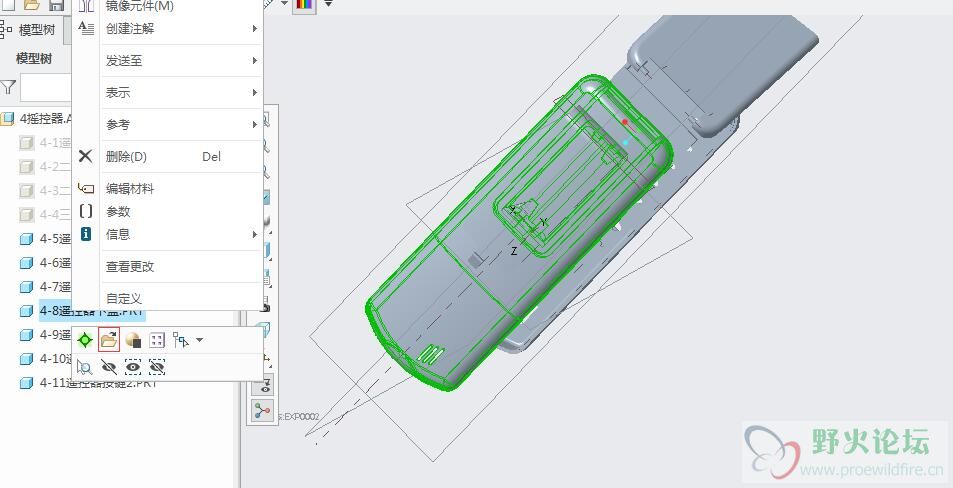Image resolution: width=953 pixels, height=488 pixels.
Task: Click the blue info icon beside 信息
Action: pos(86,234)
